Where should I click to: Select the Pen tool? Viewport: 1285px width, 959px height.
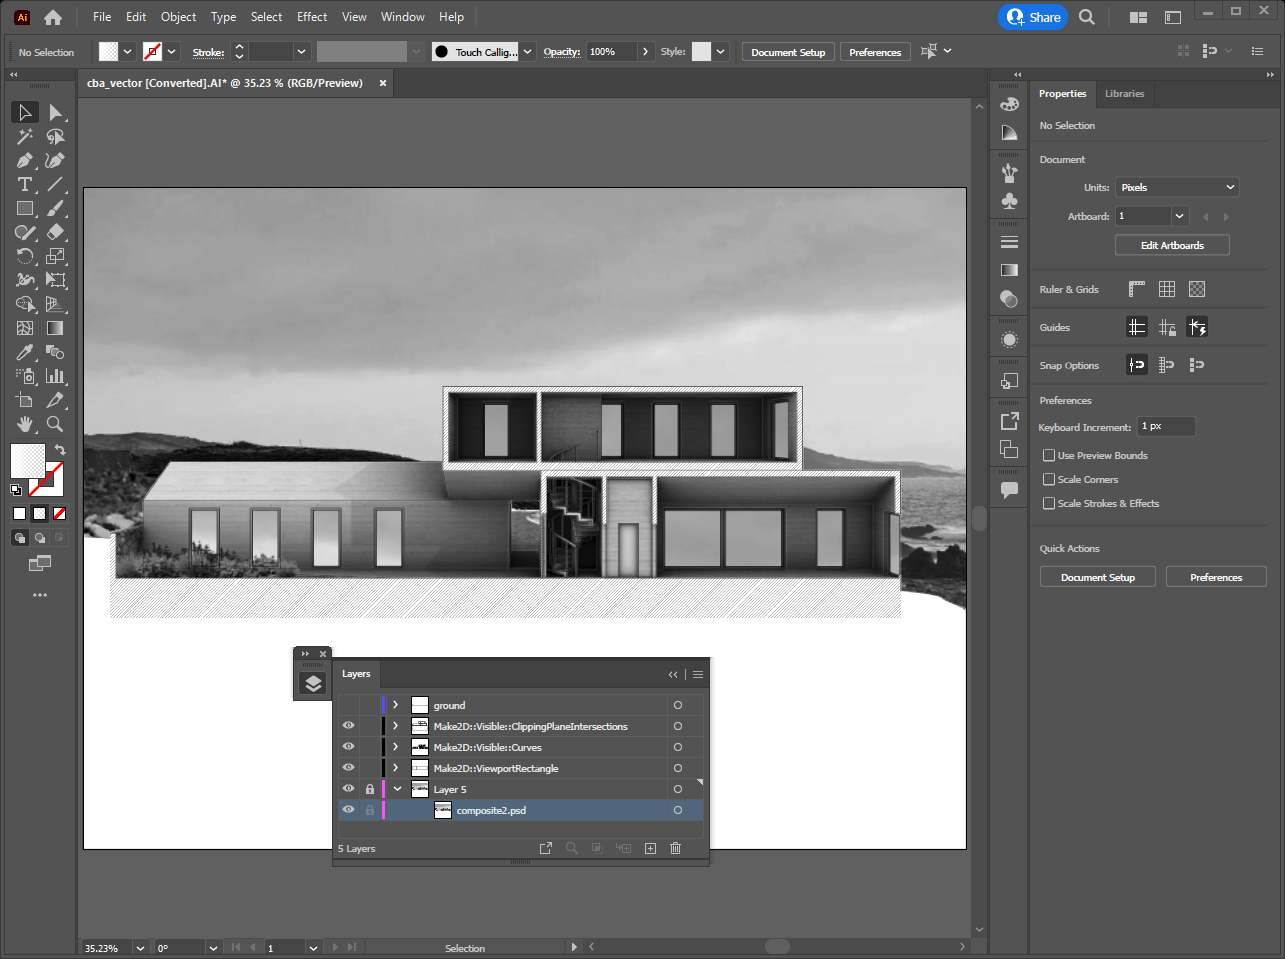(x=25, y=160)
